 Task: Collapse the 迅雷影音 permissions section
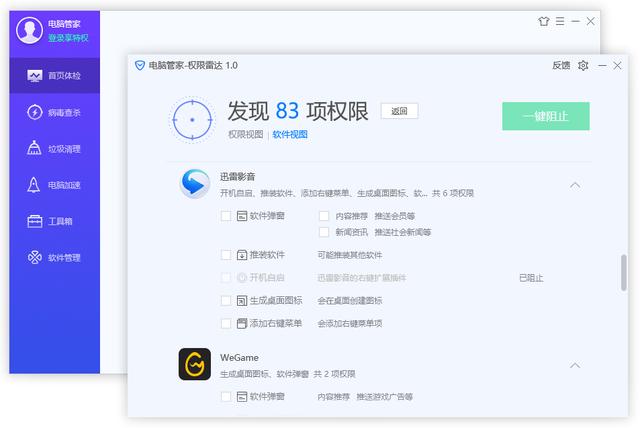[x=575, y=185]
